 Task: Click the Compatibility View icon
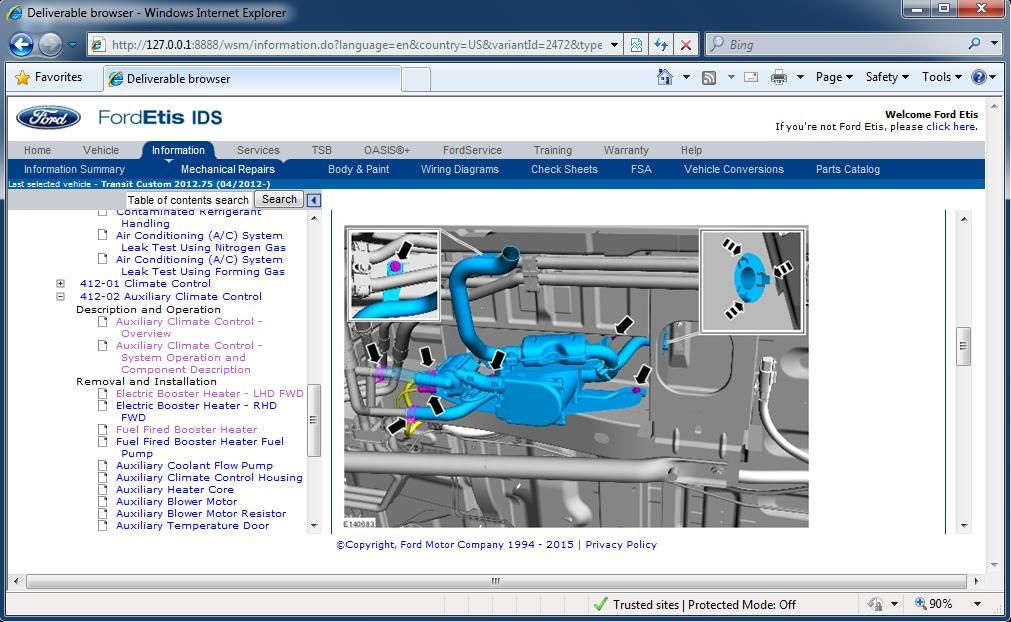tap(636, 45)
